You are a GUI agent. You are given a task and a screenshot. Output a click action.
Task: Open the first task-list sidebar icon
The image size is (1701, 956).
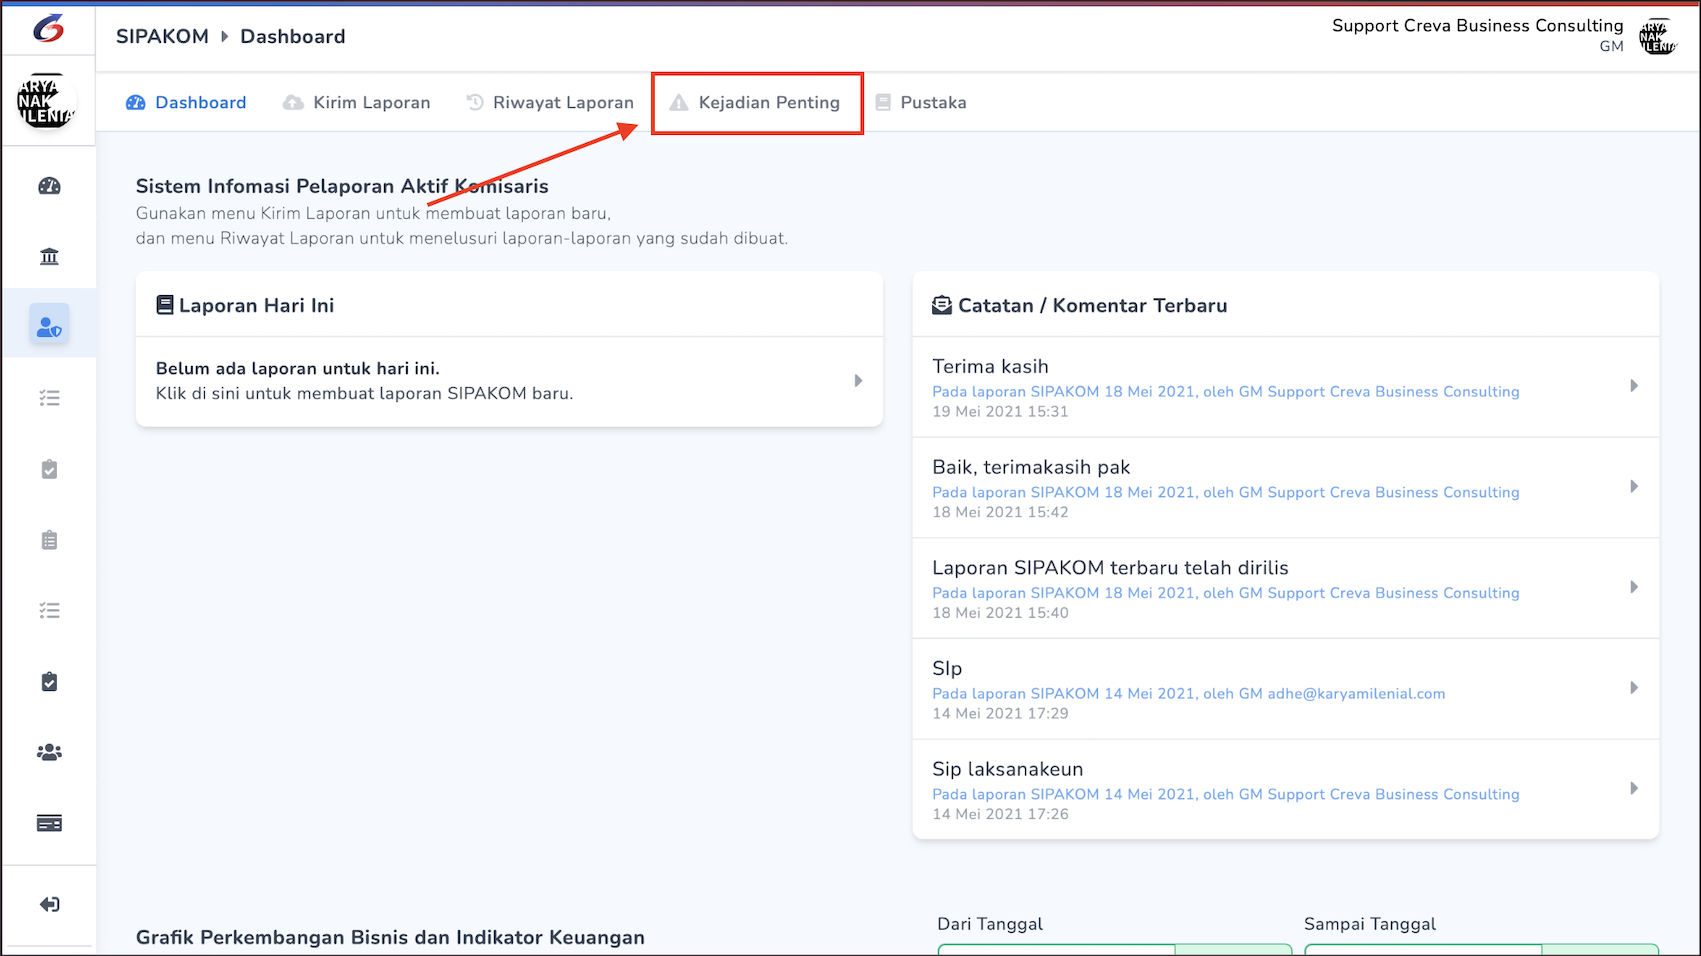point(49,398)
